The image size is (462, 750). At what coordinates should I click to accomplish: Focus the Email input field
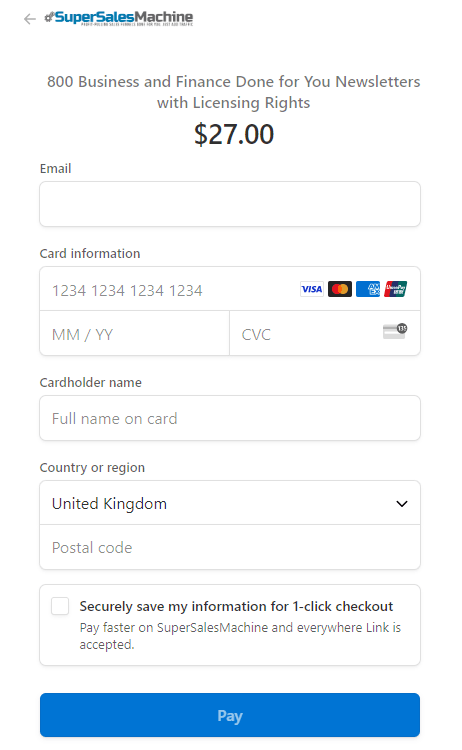click(230, 204)
